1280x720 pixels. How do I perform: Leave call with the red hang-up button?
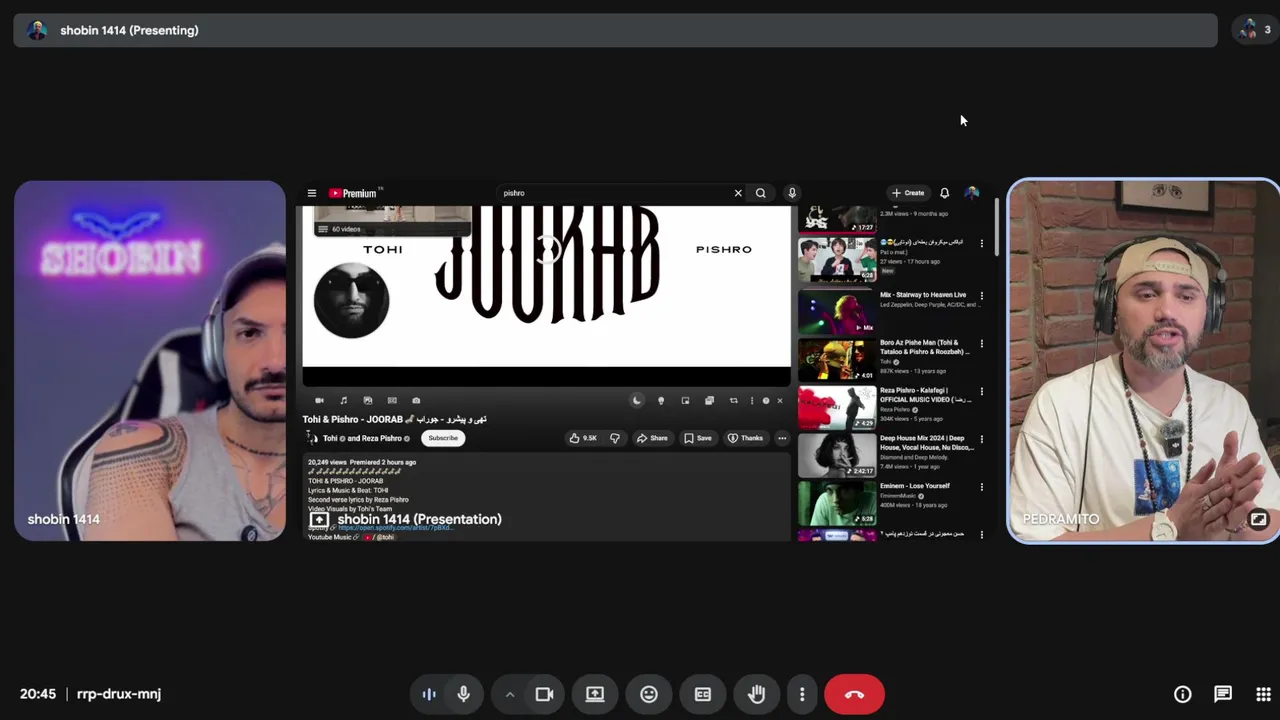[x=854, y=694]
